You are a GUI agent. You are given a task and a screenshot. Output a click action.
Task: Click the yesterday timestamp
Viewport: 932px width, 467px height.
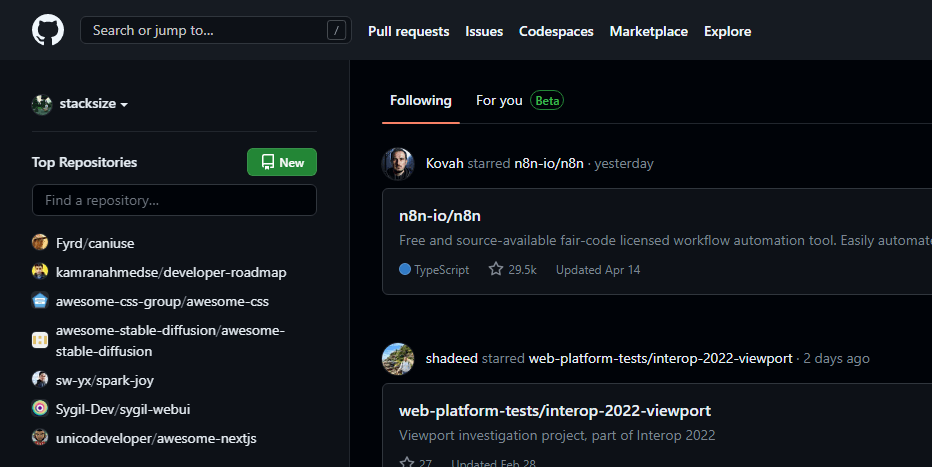click(624, 164)
